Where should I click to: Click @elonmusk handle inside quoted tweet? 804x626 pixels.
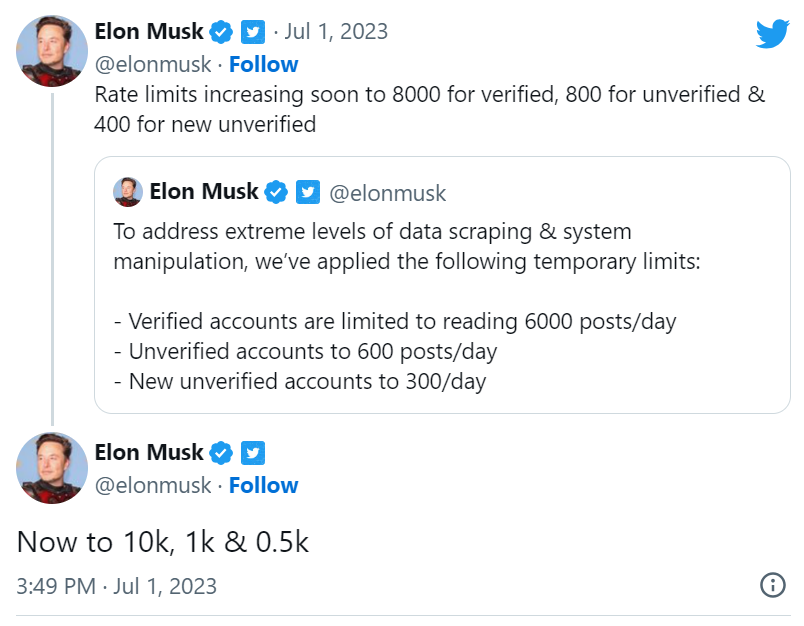388,193
